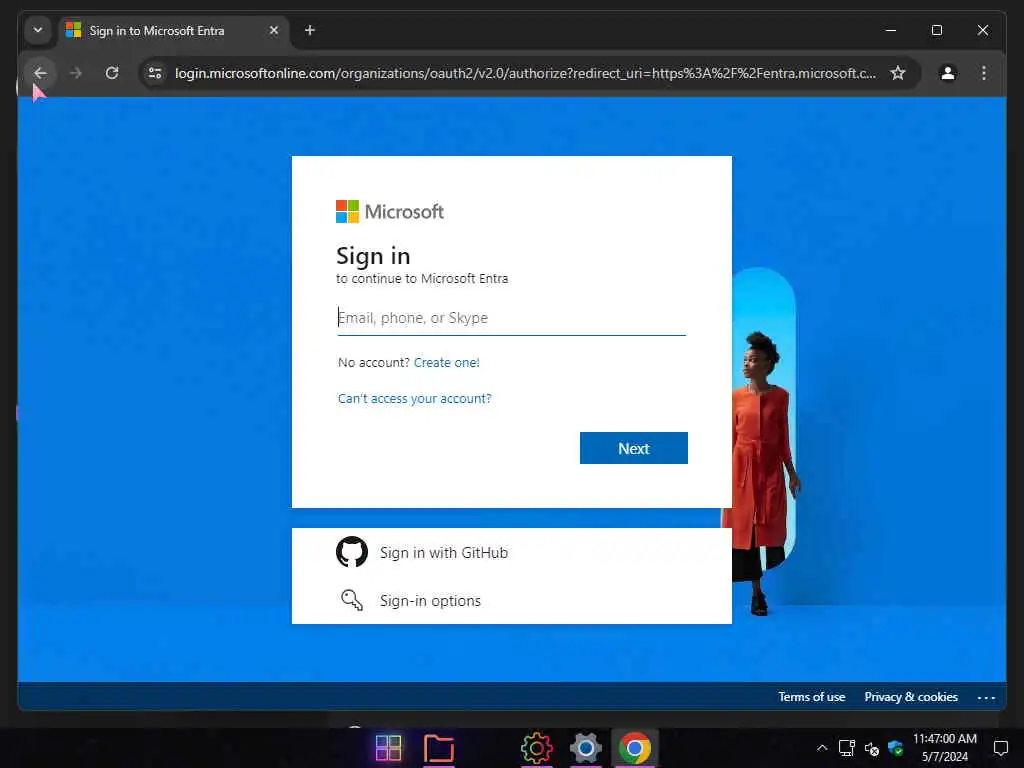Click the 'Create one!' link
This screenshot has width=1024, height=768.
coord(447,362)
